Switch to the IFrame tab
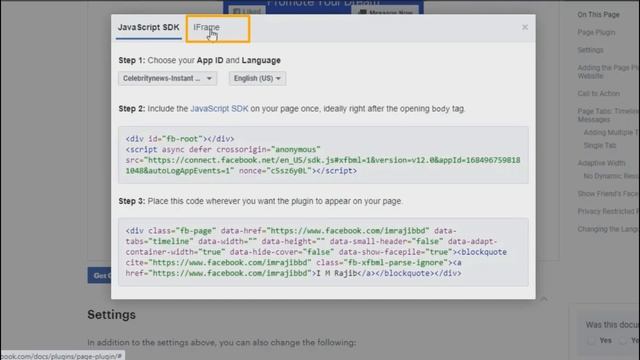This screenshot has height=360, width=640. coord(207,27)
